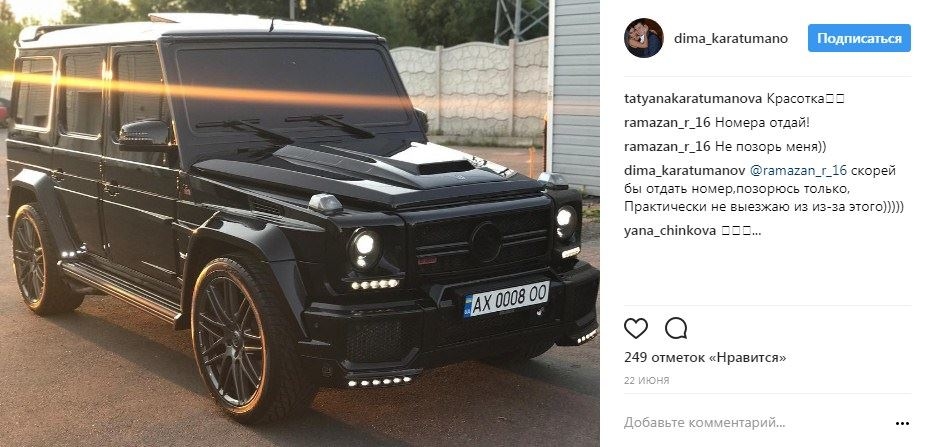View the 249 отметок «Нравится» likes list
933x447 pixels.
[705, 358]
